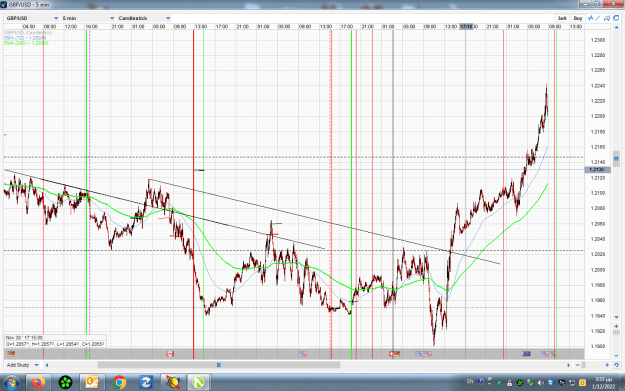Click the GBP/USD (Candlesticks) legend label
625x391 pixels.
point(28,33)
